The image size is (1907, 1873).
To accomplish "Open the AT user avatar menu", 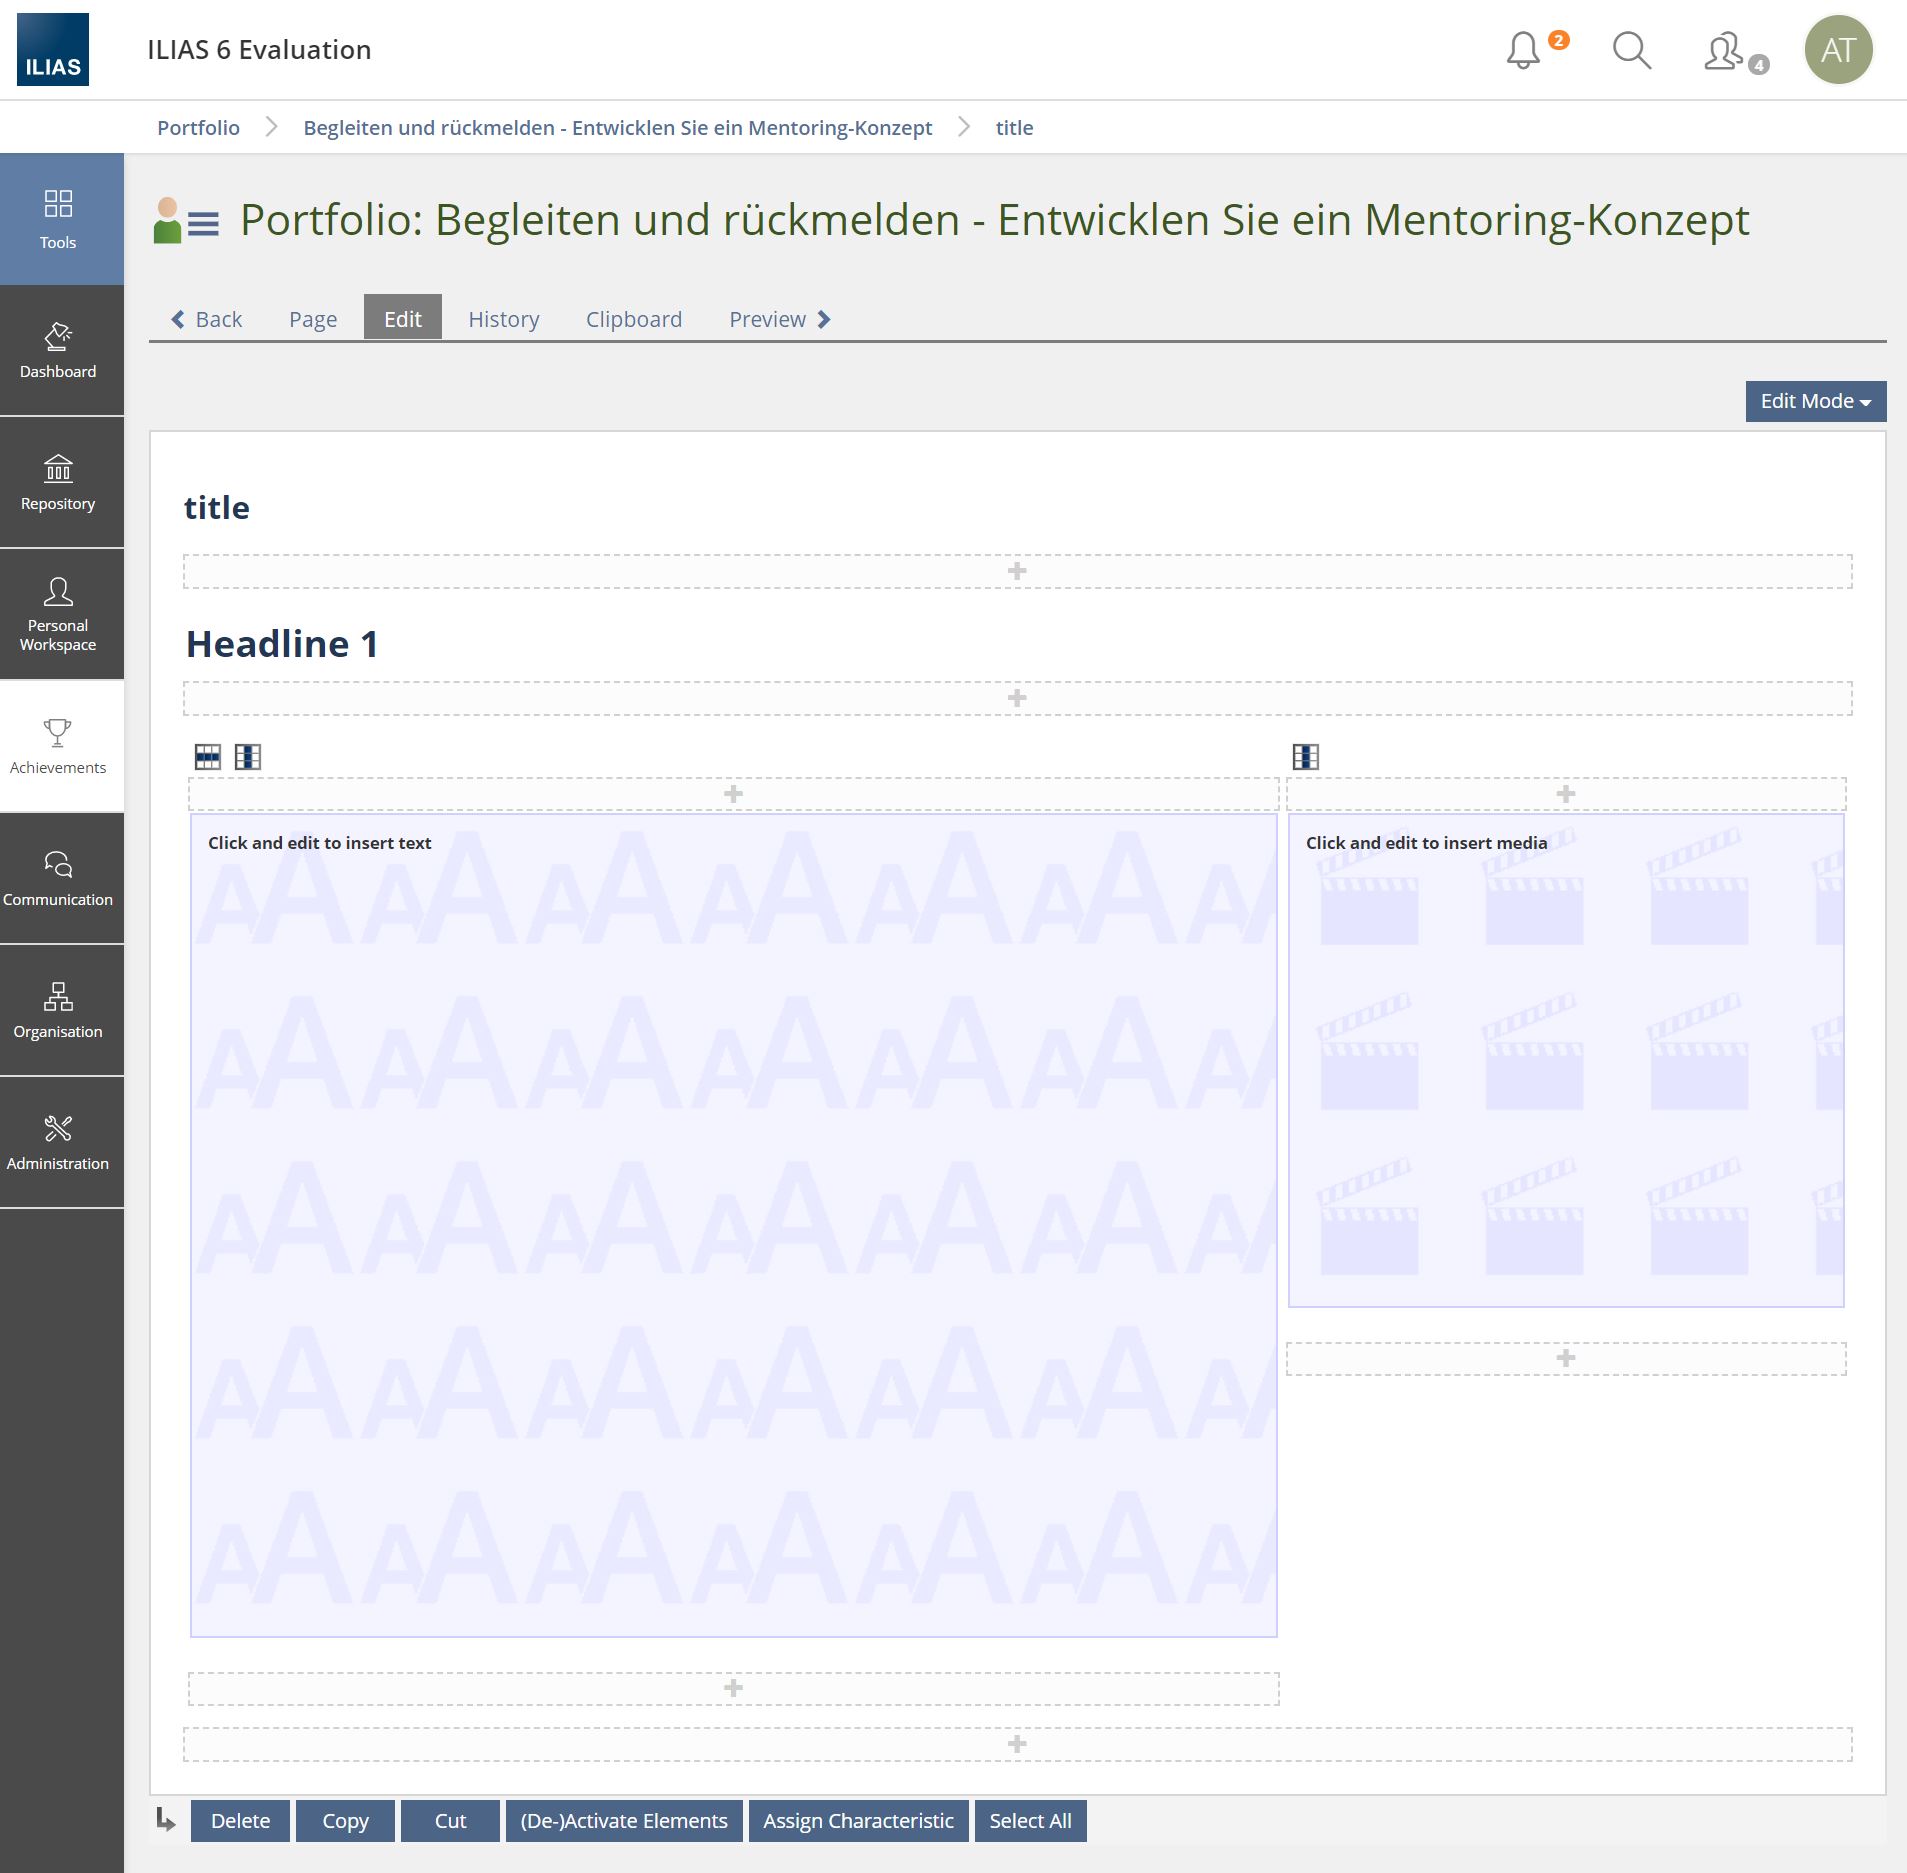I will (1837, 50).
